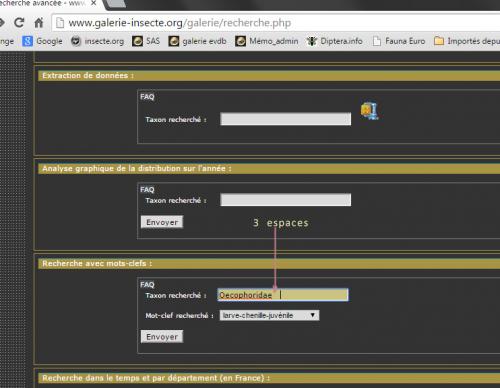Image resolution: width=500 pixels, height=388 pixels.
Task: Open the galerie evdb bookmark
Action: point(197,41)
